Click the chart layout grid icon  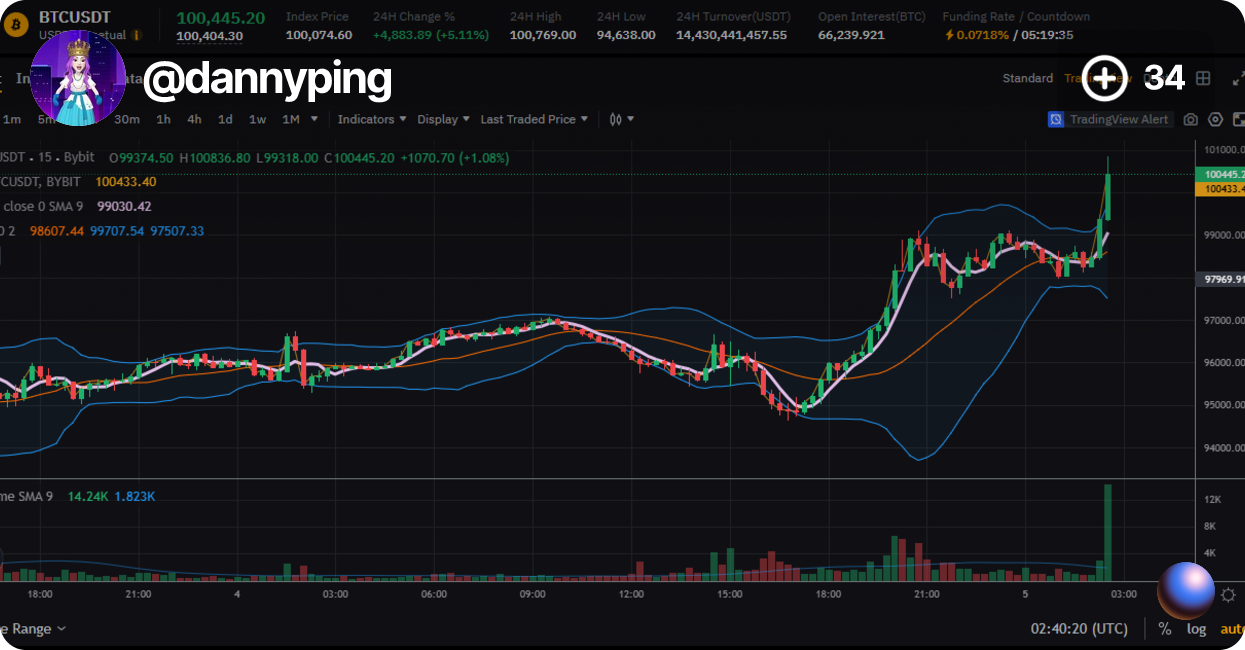[x=1203, y=78]
